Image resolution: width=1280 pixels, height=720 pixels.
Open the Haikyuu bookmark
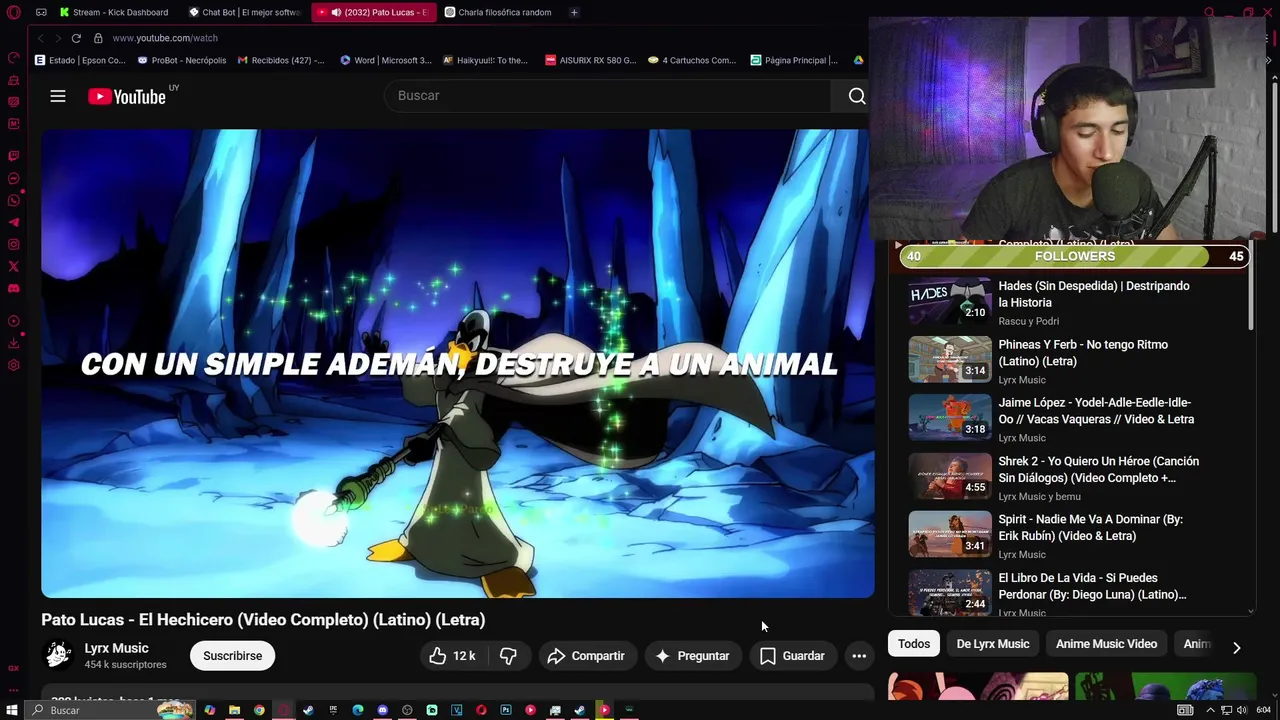pos(485,60)
